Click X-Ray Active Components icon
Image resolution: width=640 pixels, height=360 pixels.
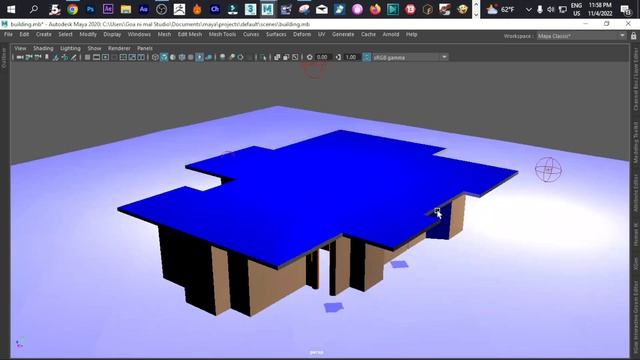click(286, 58)
